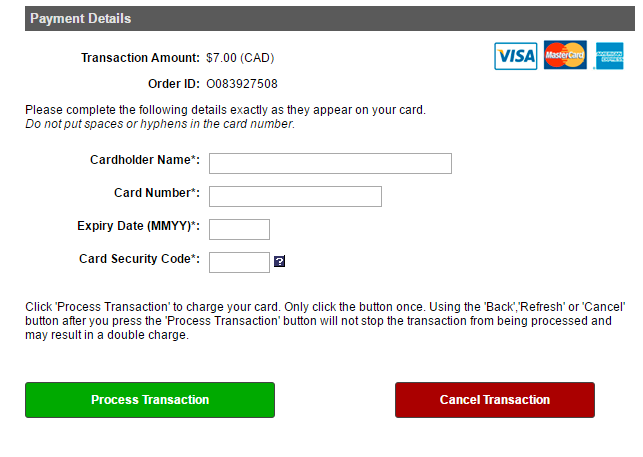The image size is (643, 457).
Task: Click the $7.00 (CAD) transaction amount
Action: (x=240, y=58)
